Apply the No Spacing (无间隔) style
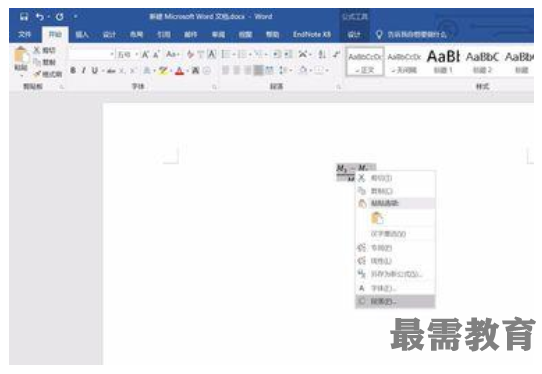 [x=404, y=63]
